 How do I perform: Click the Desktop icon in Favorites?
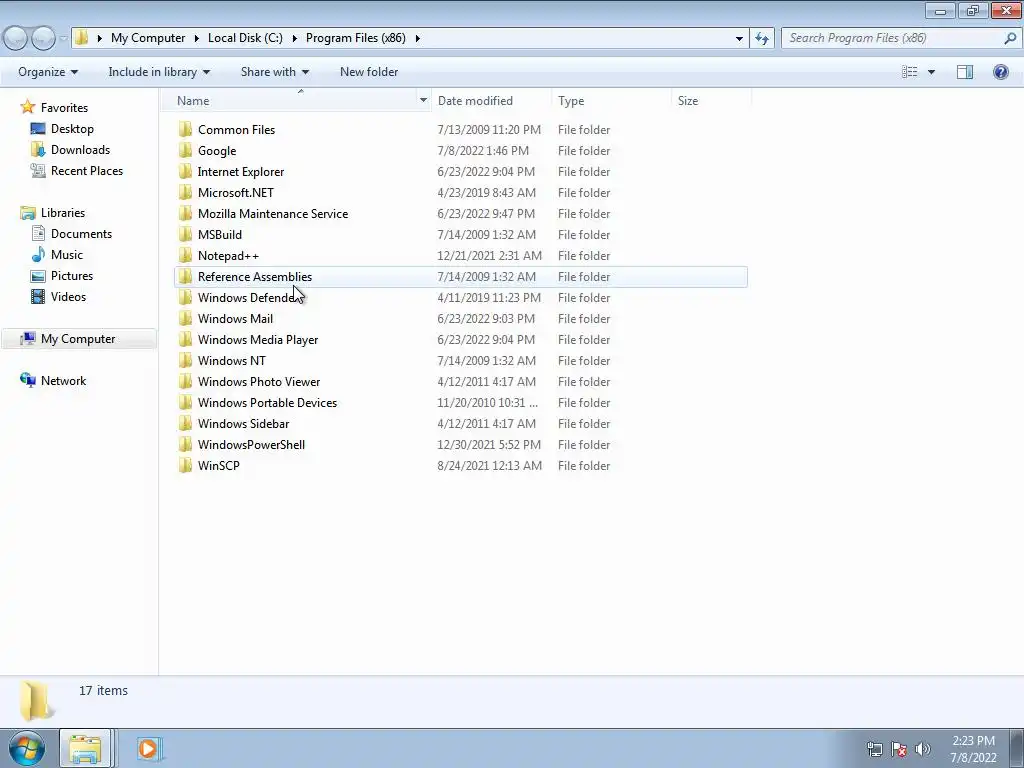(38, 129)
